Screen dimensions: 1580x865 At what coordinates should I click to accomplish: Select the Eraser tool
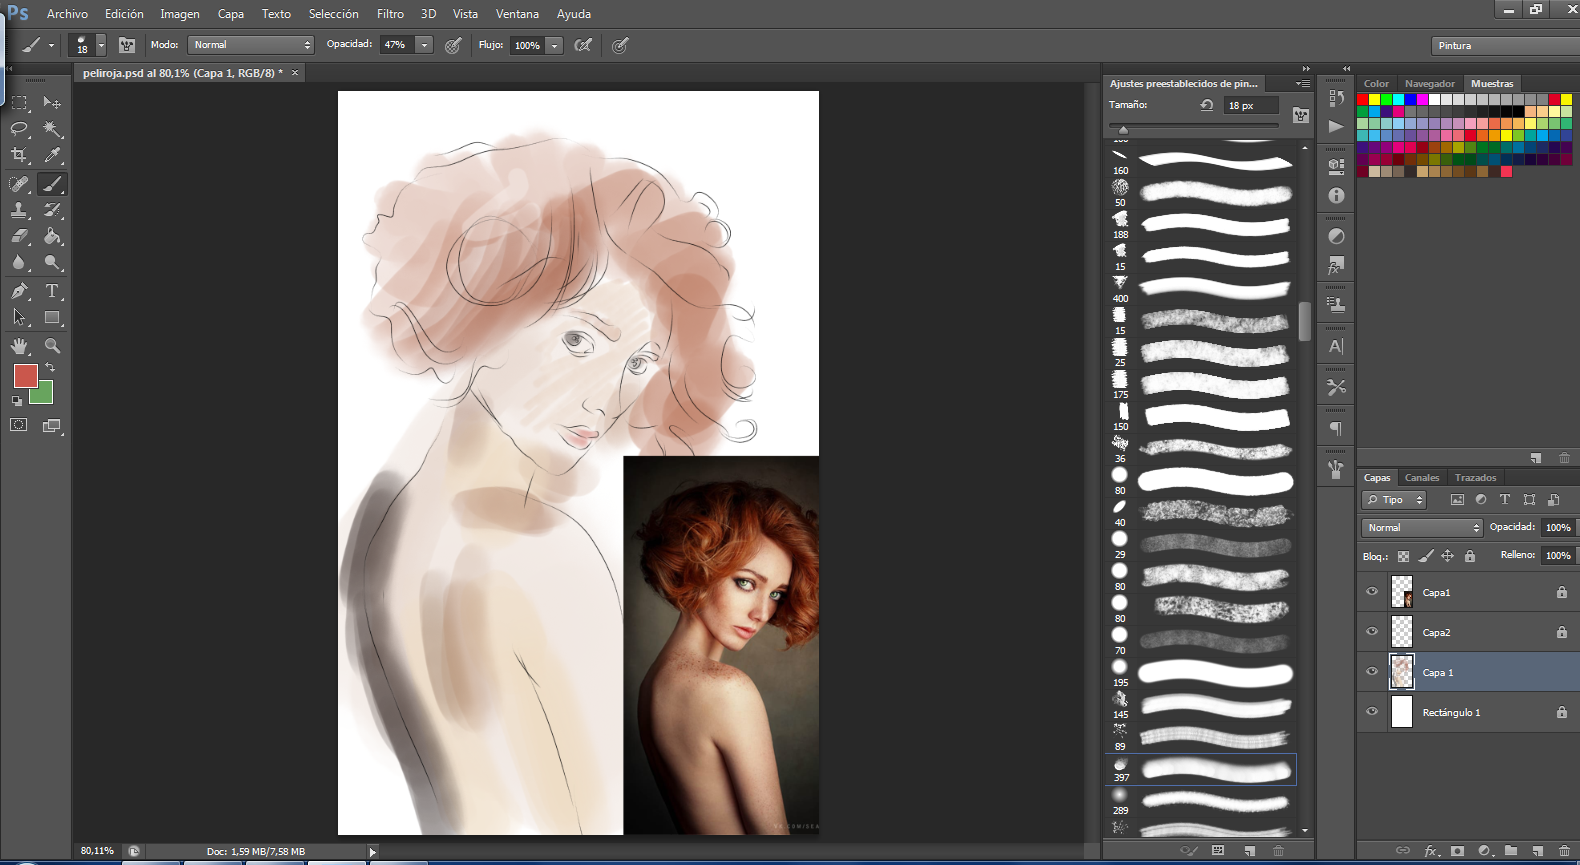[19, 236]
